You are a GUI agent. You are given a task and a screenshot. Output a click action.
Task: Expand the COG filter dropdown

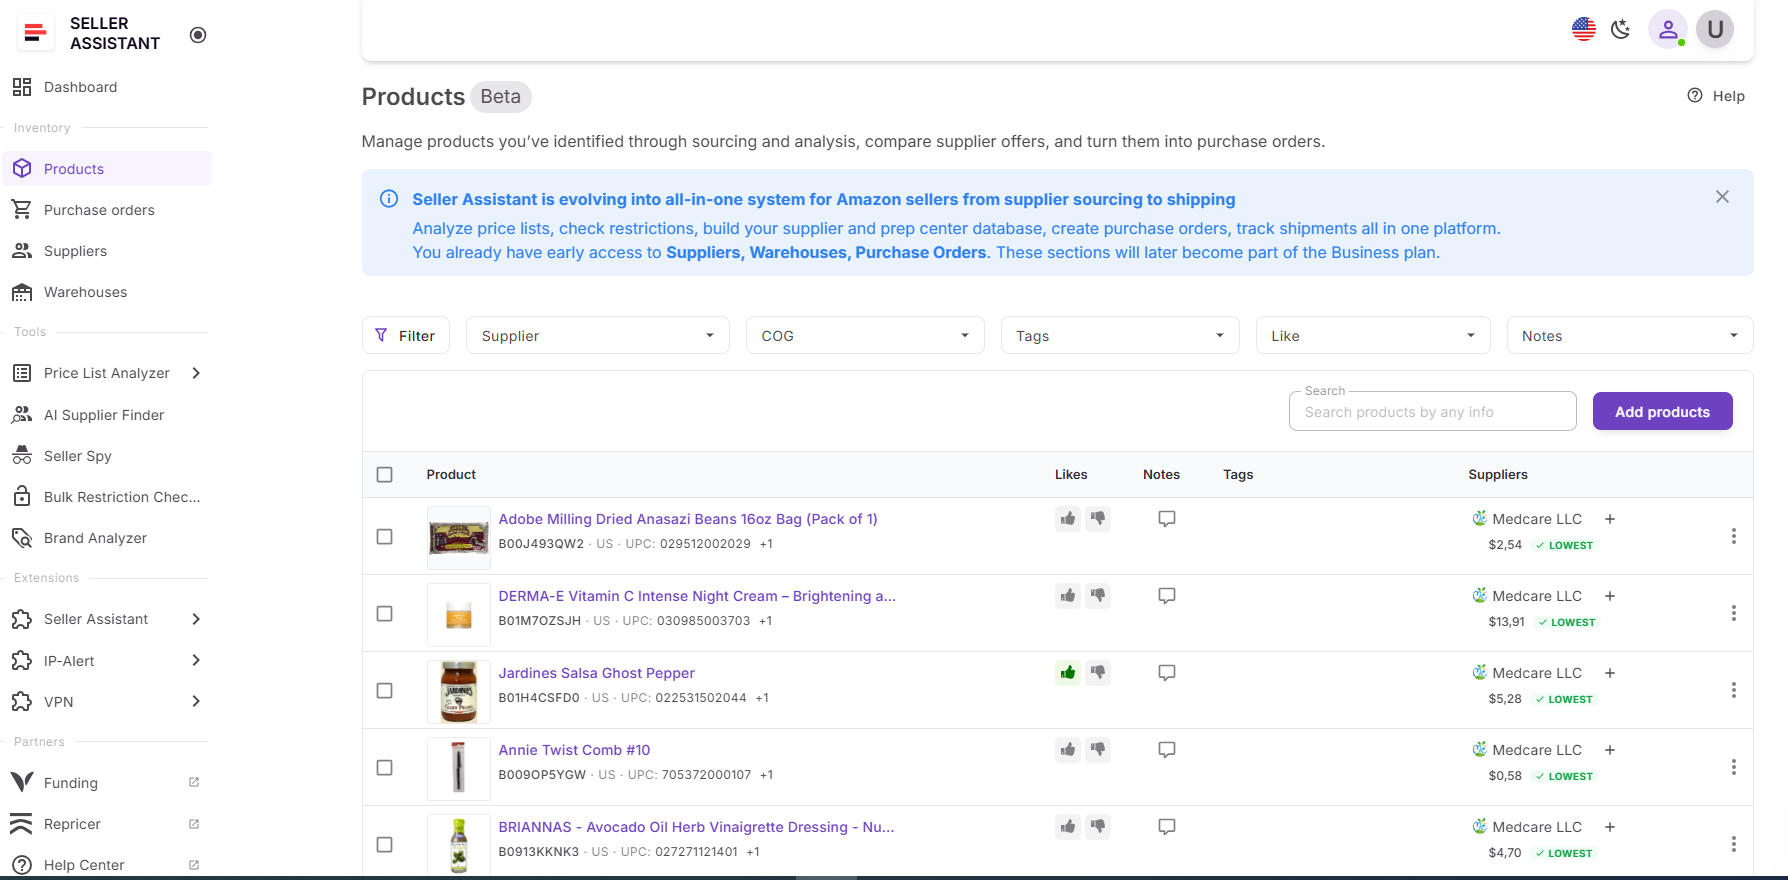click(x=864, y=336)
